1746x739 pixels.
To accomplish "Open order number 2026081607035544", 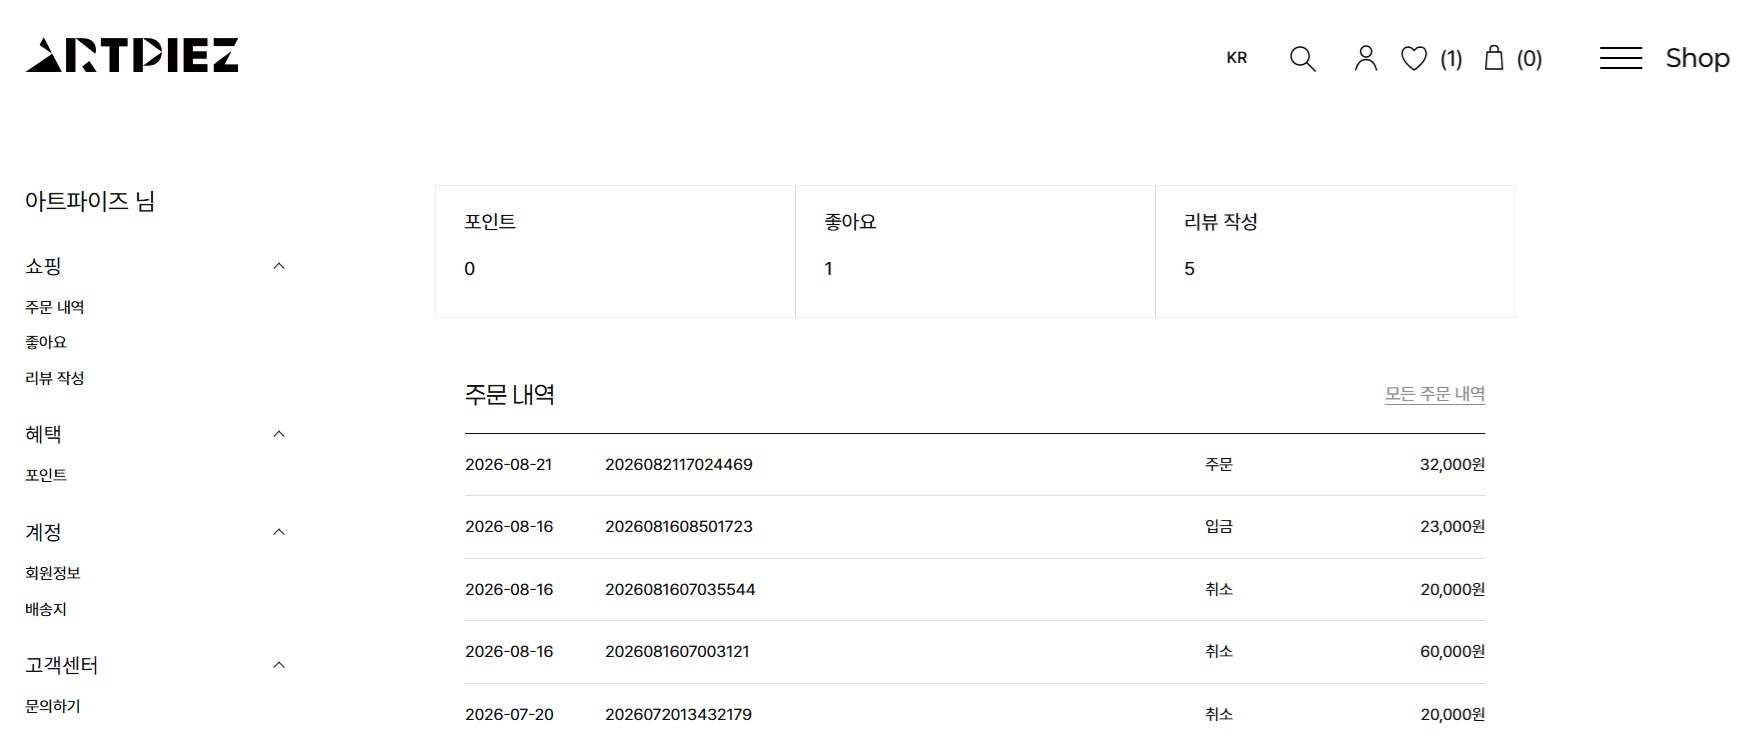I will click(x=680, y=589).
